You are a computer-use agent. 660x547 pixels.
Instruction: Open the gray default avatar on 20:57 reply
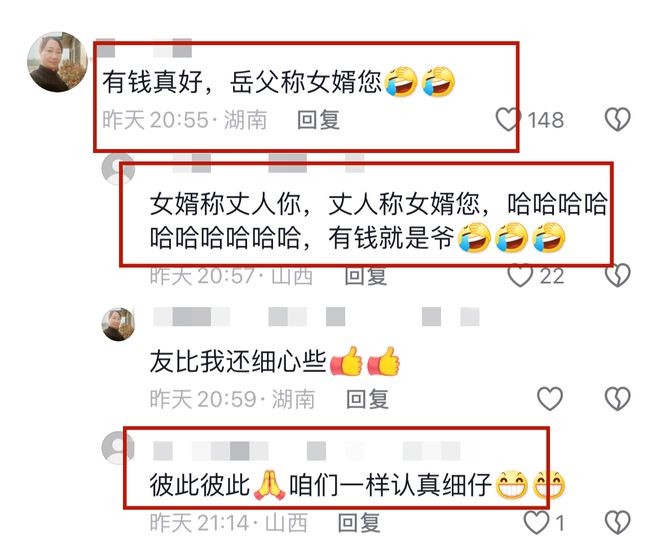(118, 169)
